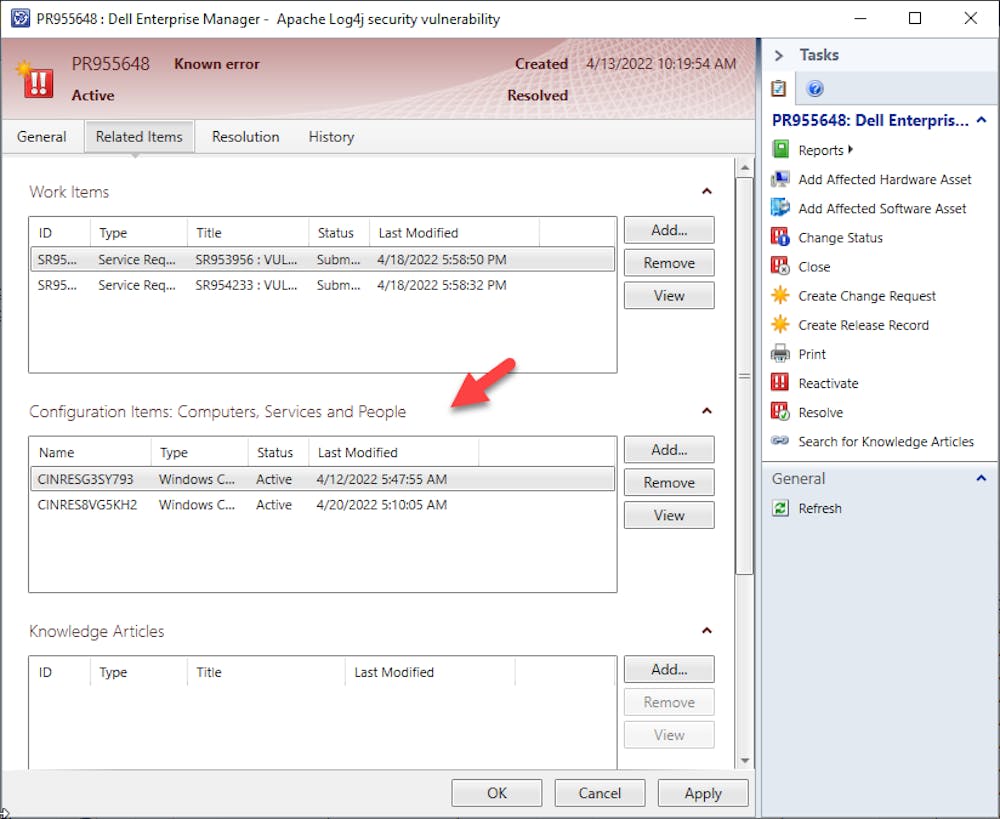
Task: Select Add Affected Software Asset
Action: [x=884, y=208]
